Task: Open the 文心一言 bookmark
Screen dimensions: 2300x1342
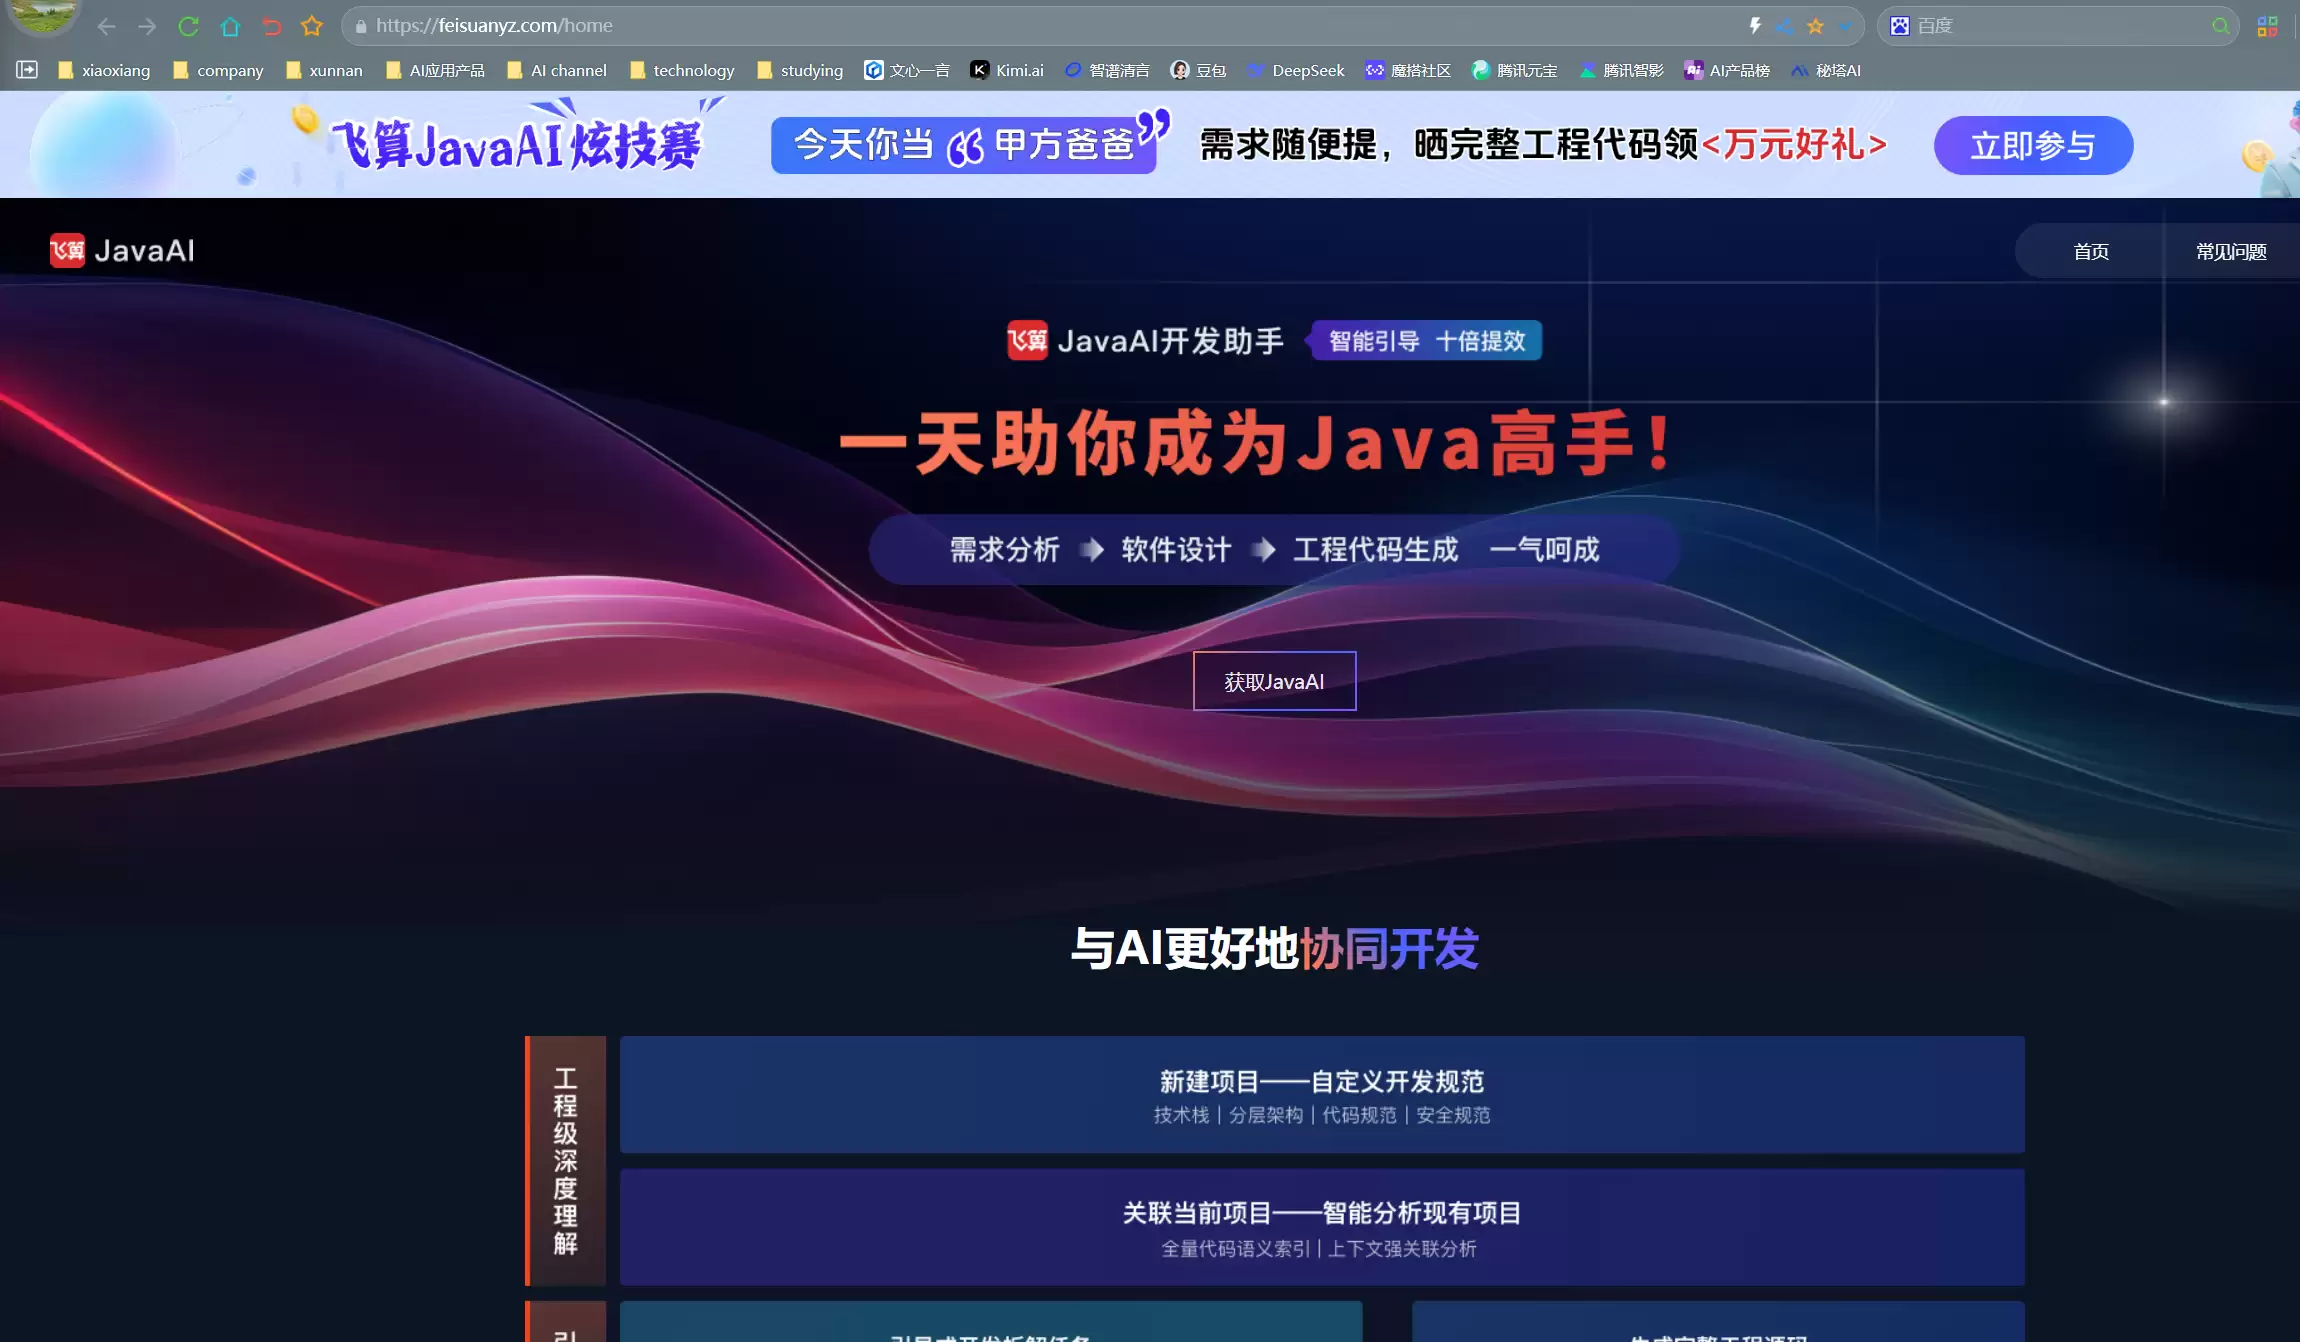Action: point(907,70)
